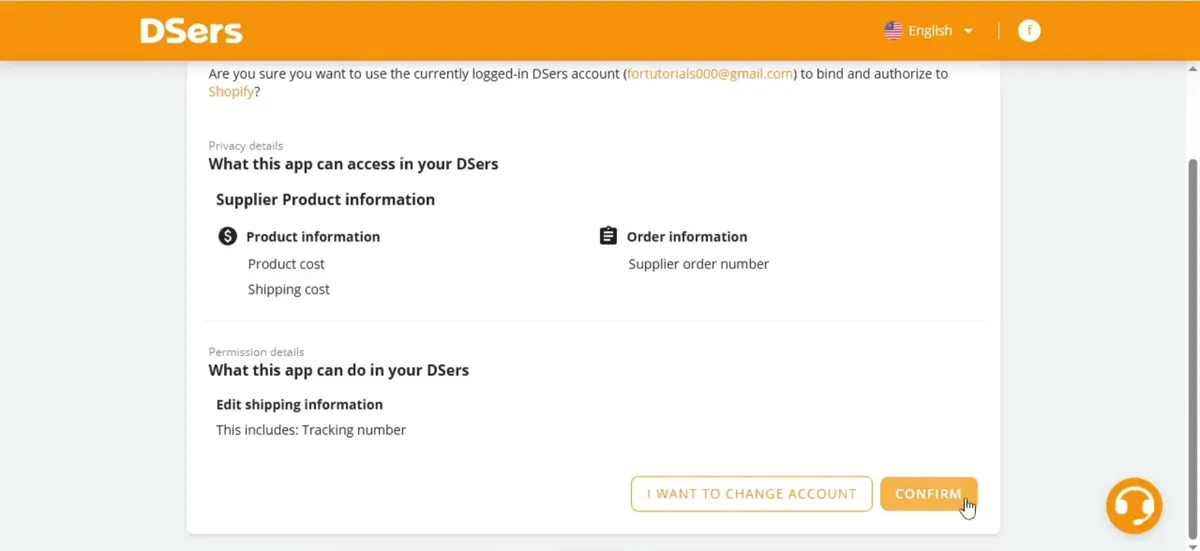Click 'What this app can access' heading
The height and width of the screenshot is (551, 1200).
(353, 163)
